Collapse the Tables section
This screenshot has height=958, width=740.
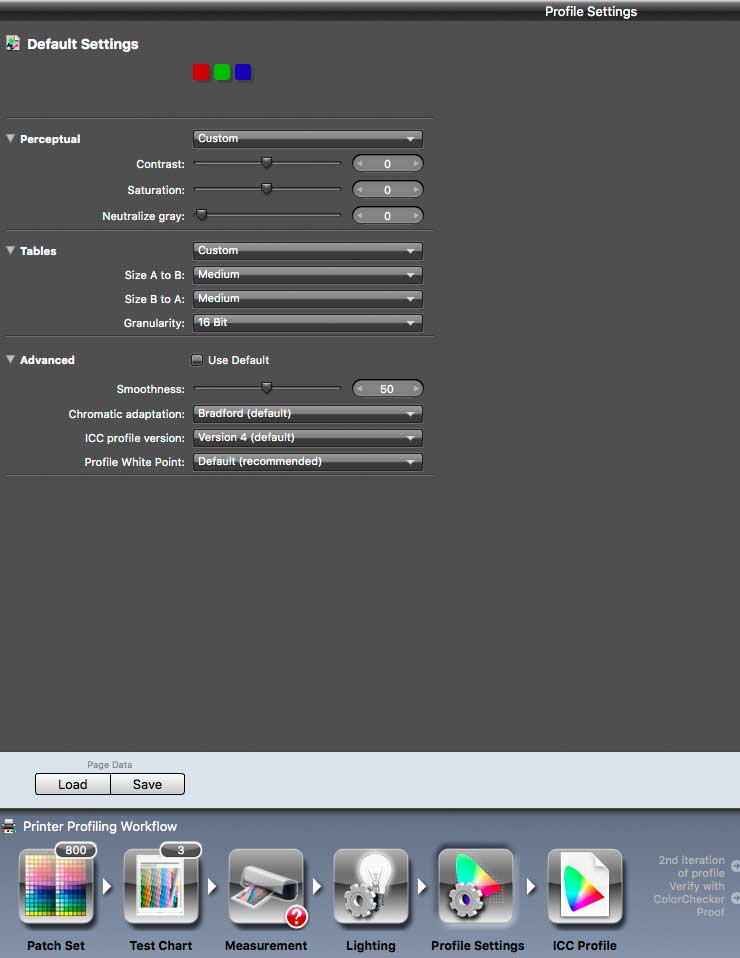pos(10,250)
